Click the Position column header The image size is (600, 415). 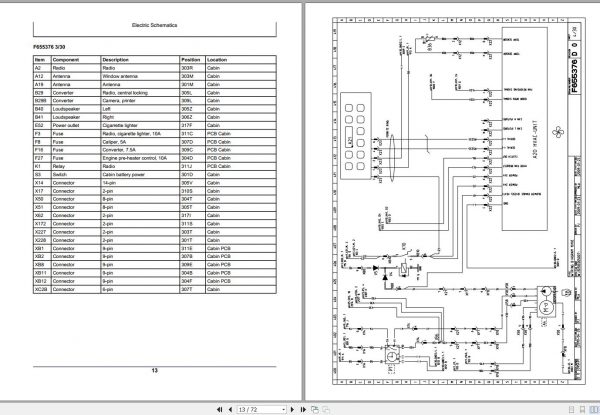[x=191, y=60]
